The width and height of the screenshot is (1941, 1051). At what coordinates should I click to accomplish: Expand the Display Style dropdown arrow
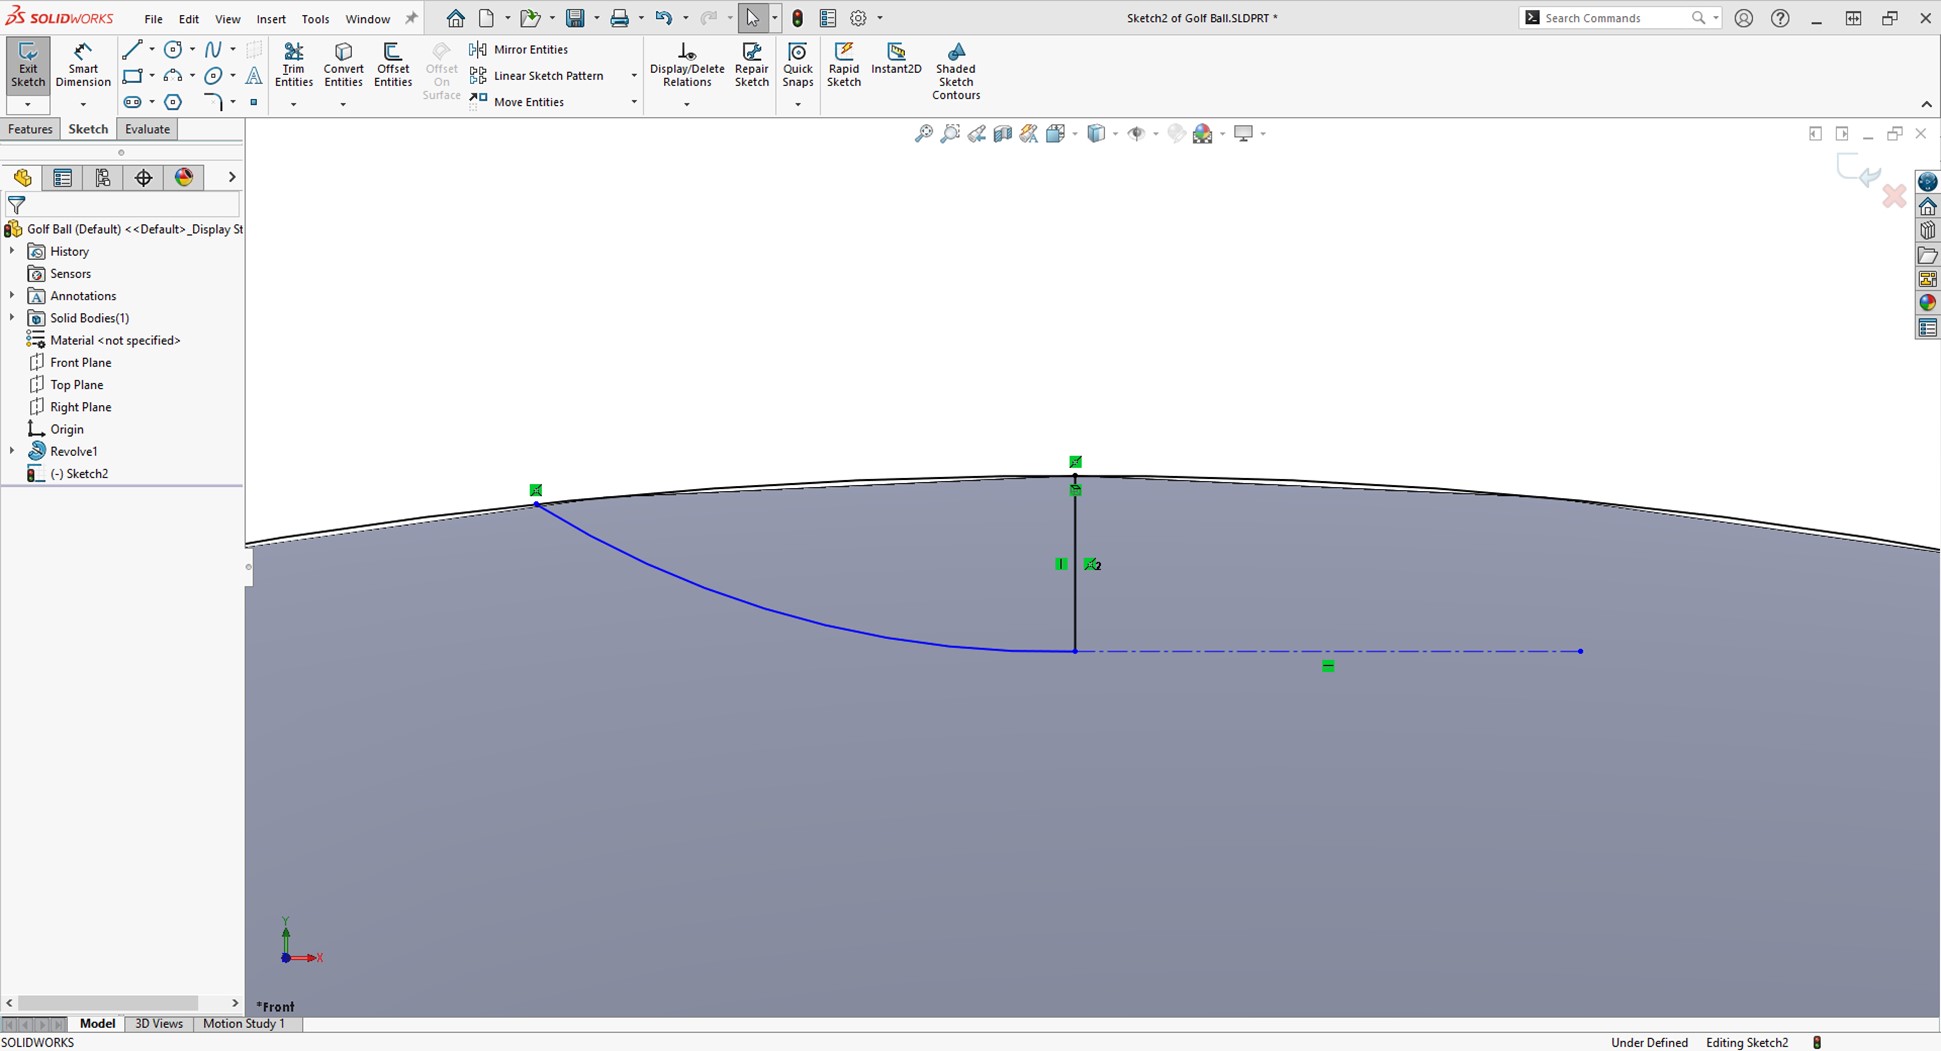coord(1116,133)
